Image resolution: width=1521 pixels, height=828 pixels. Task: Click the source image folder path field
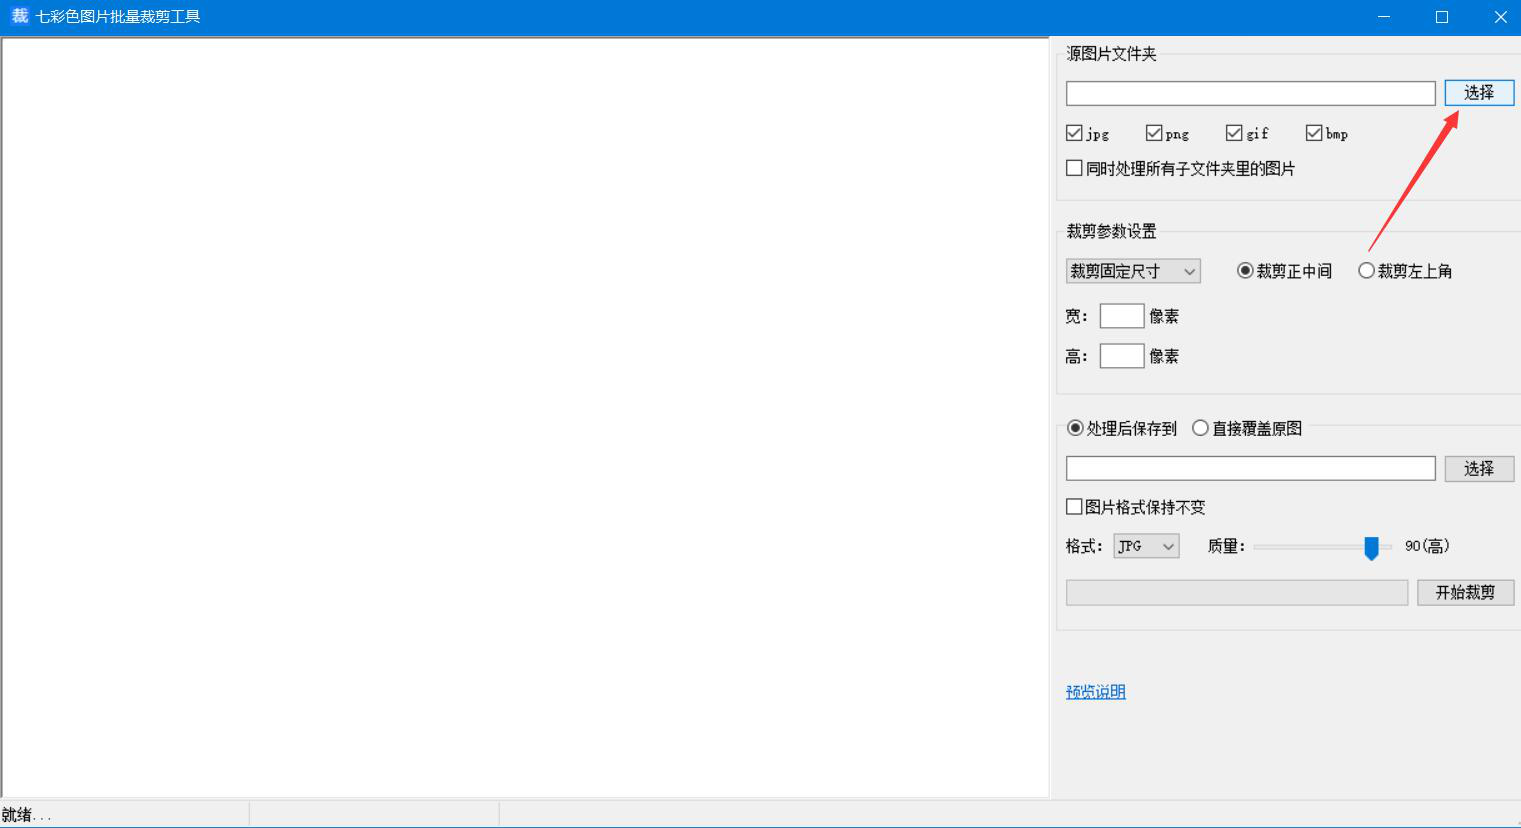point(1250,94)
